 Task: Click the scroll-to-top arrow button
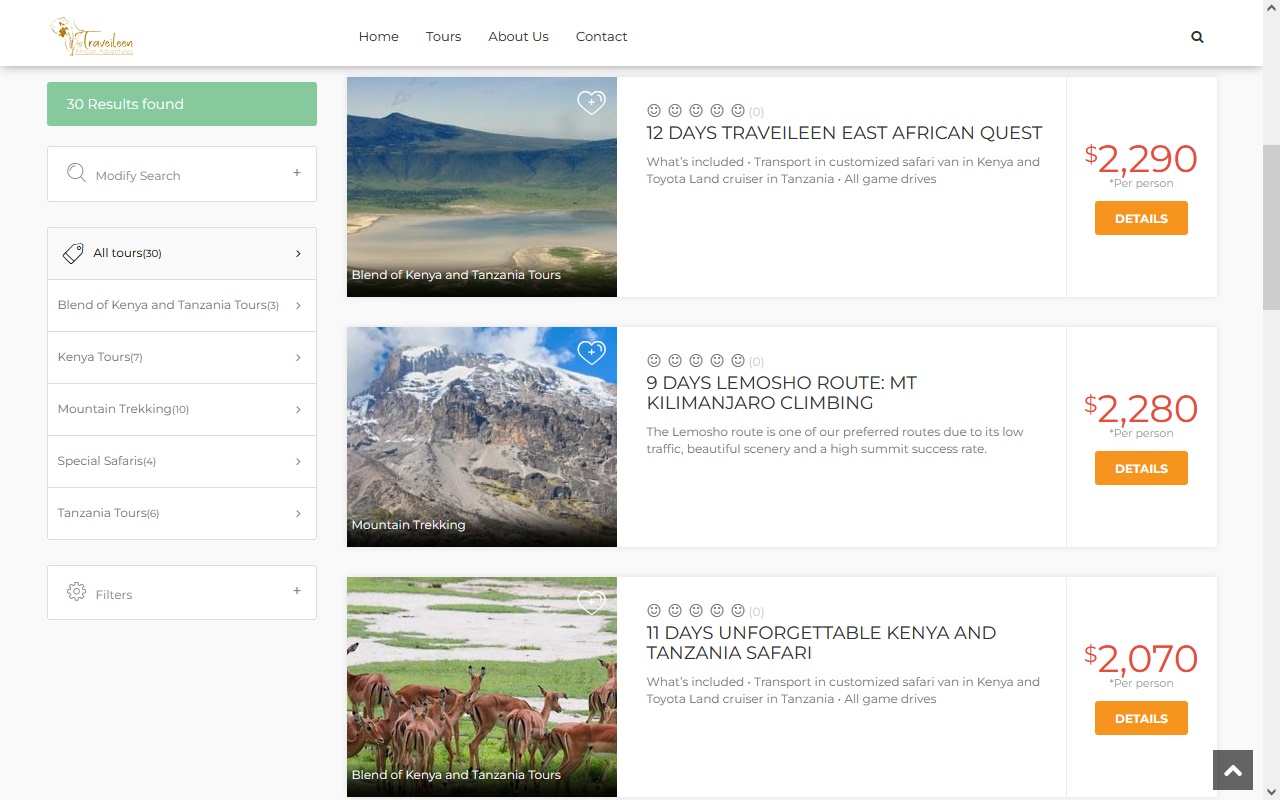(1233, 770)
